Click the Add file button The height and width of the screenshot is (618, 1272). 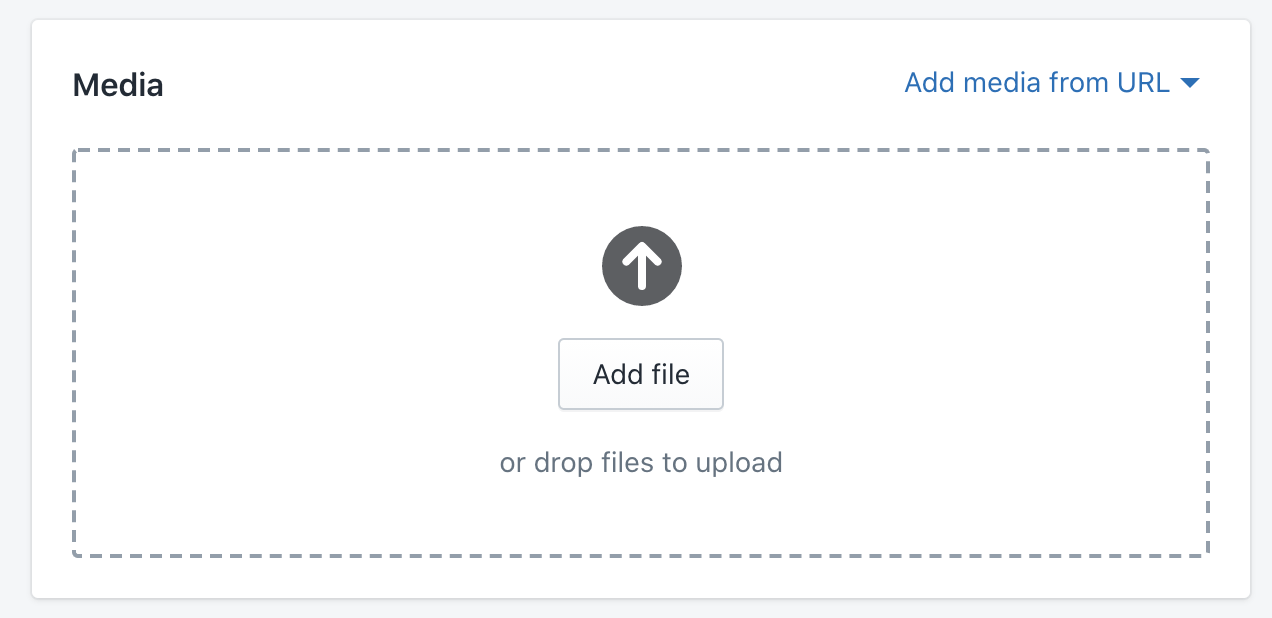pyautogui.click(x=641, y=374)
